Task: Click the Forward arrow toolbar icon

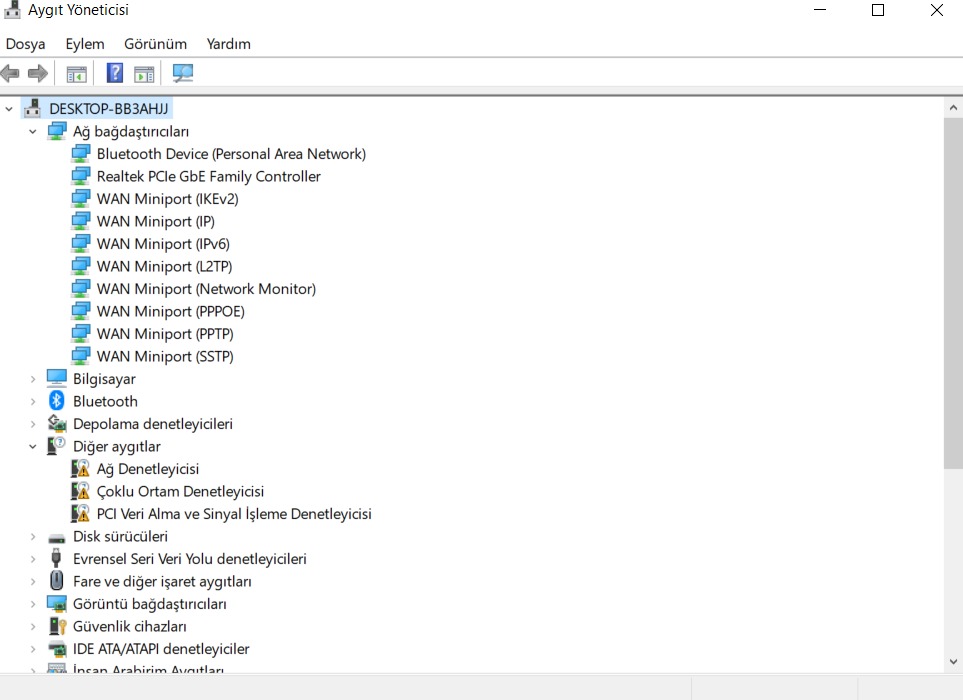Action: [38, 74]
